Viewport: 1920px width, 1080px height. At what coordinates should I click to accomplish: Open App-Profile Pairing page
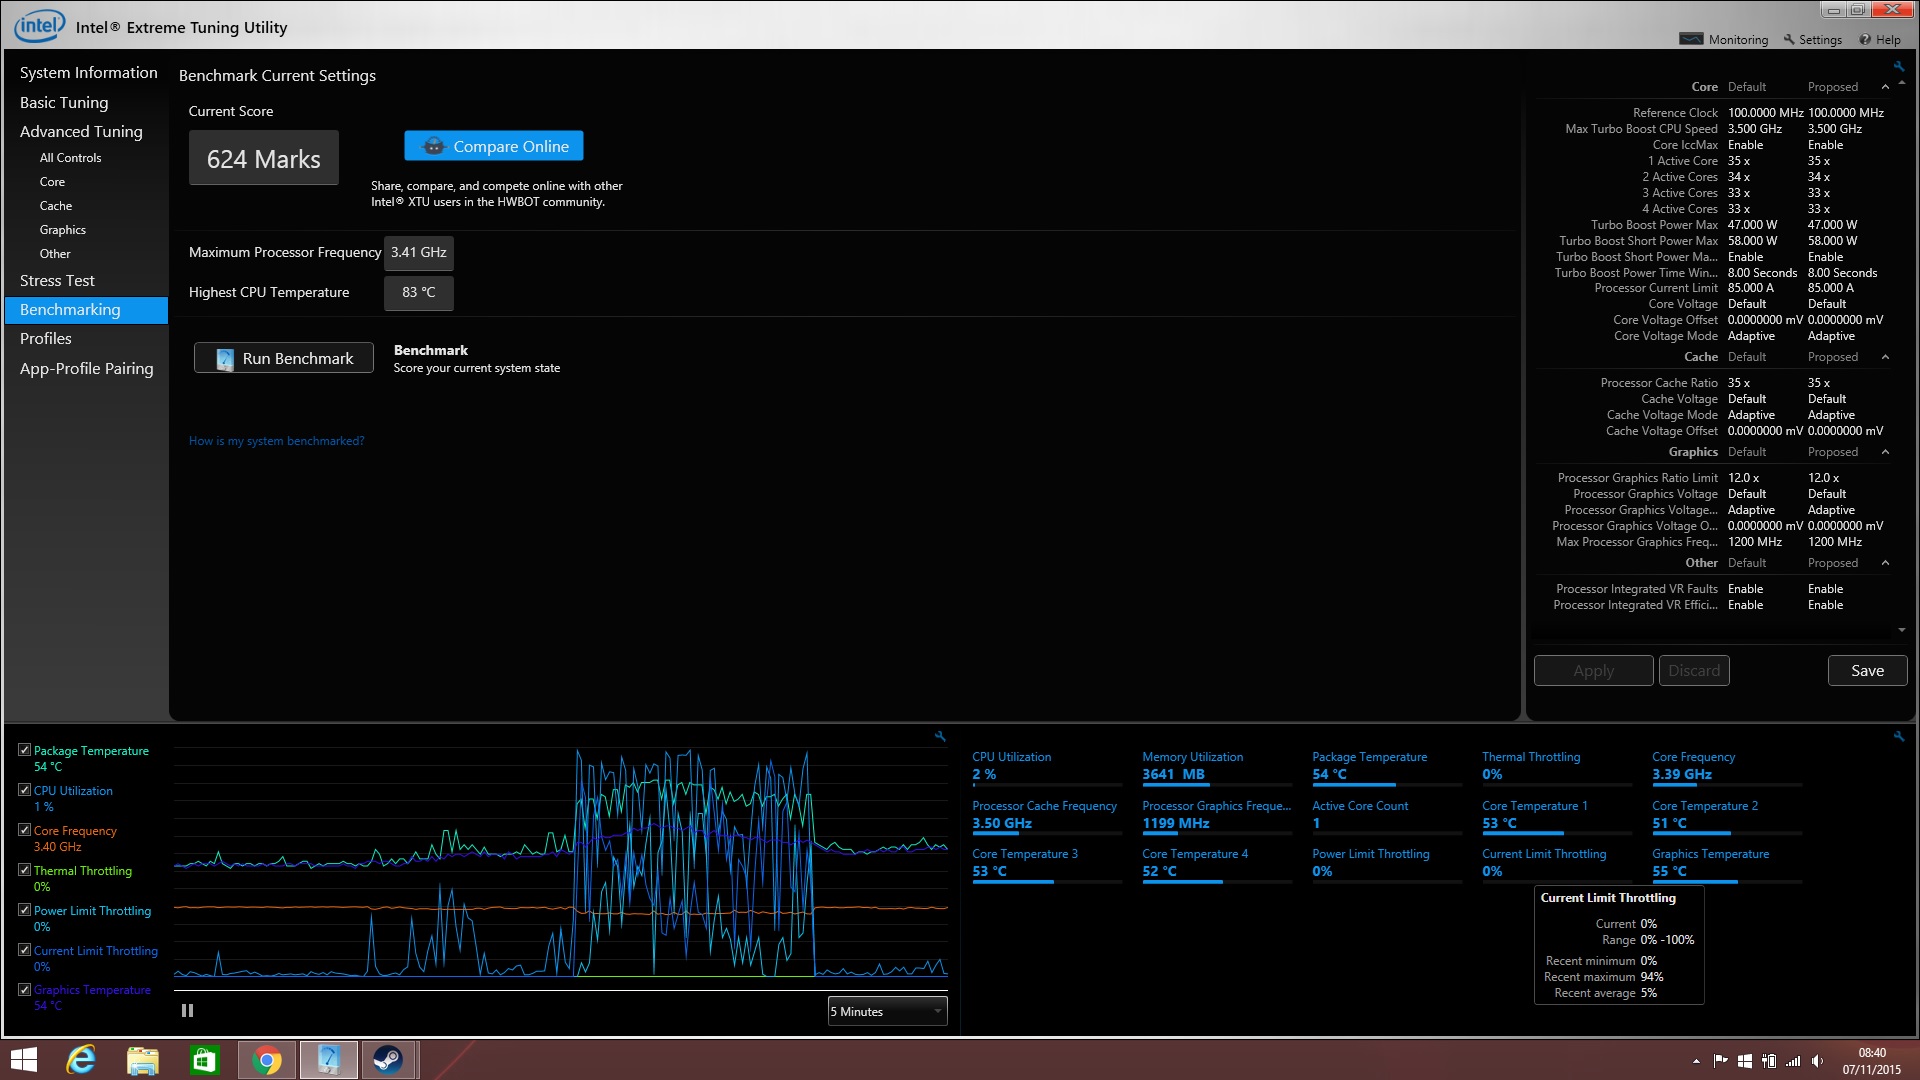[x=86, y=369]
